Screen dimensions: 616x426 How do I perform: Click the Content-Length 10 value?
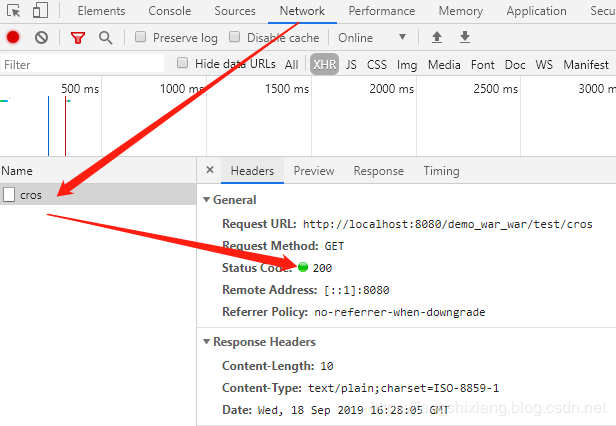point(327,366)
